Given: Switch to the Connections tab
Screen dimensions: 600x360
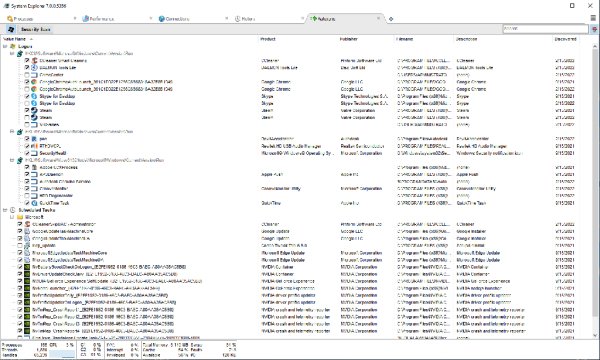Looking at the screenshot, I should (x=193, y=19).
